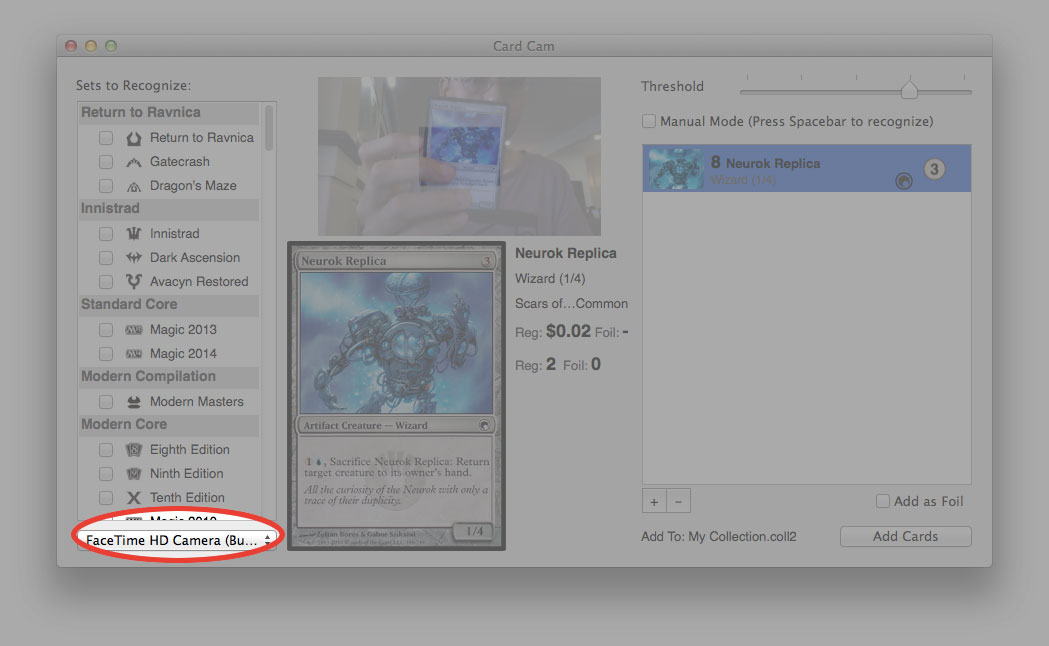Viewport: 1049px width, 646px height.
Task: Select the Return to Ravnica set icon
Action: (x=134, y=137)
